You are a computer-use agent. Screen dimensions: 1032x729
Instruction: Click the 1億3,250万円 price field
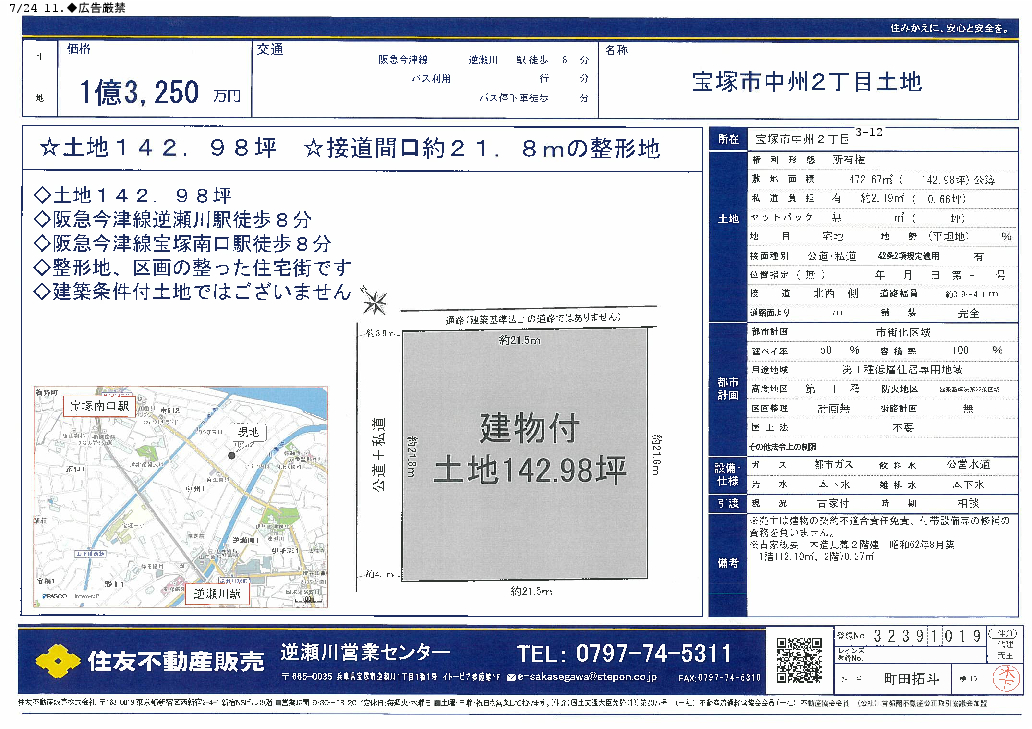160,93
